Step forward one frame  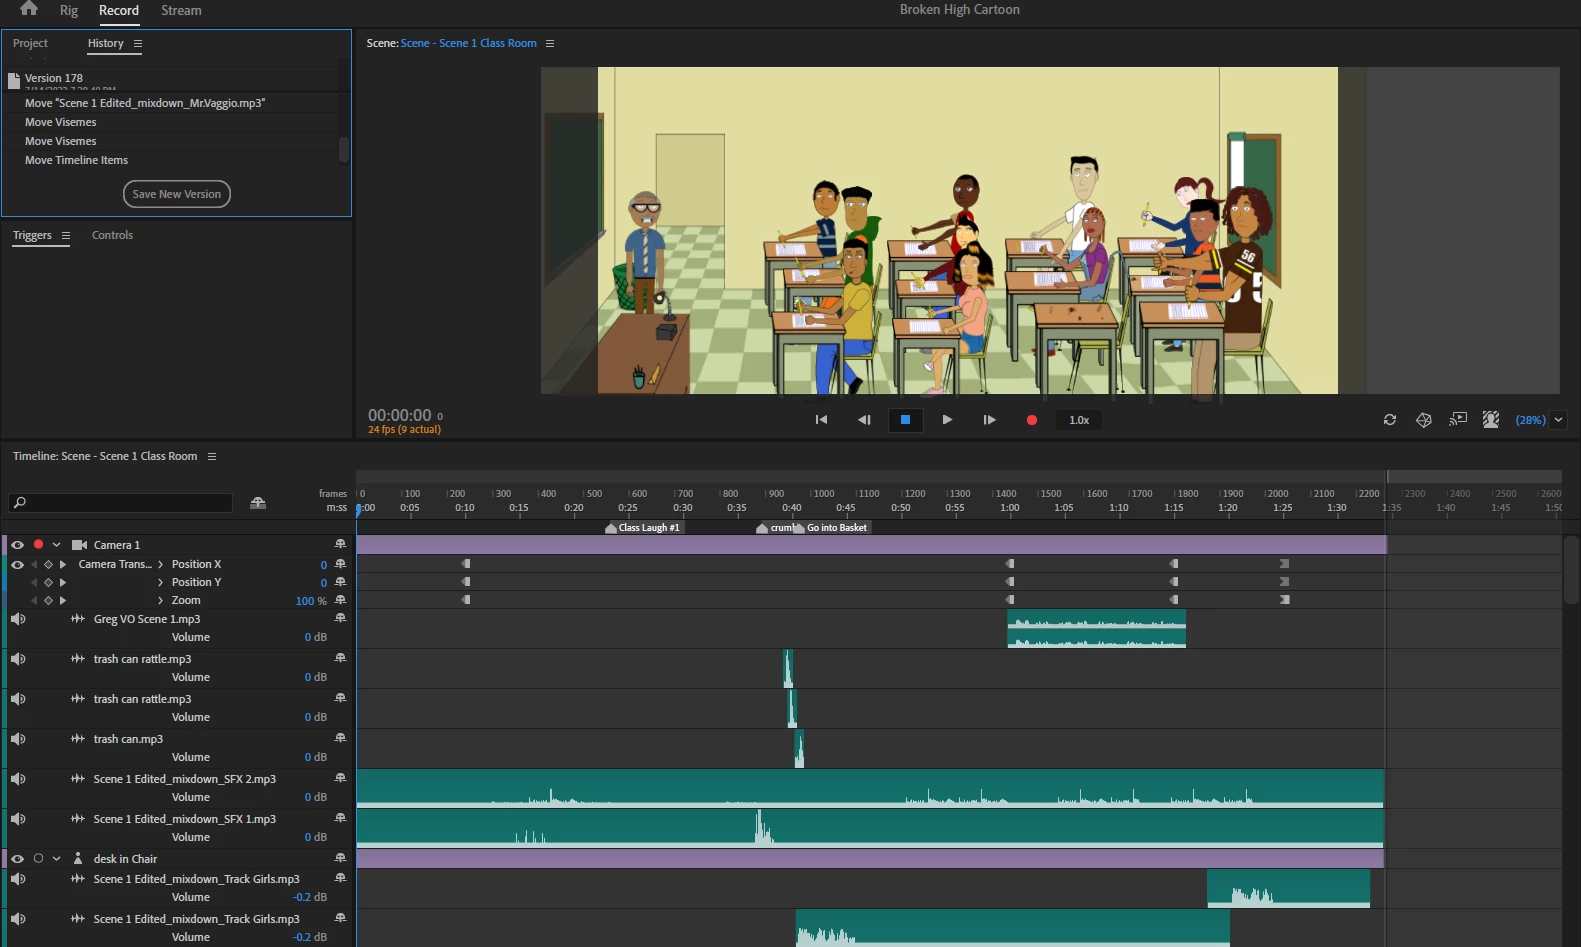(989, 420)
